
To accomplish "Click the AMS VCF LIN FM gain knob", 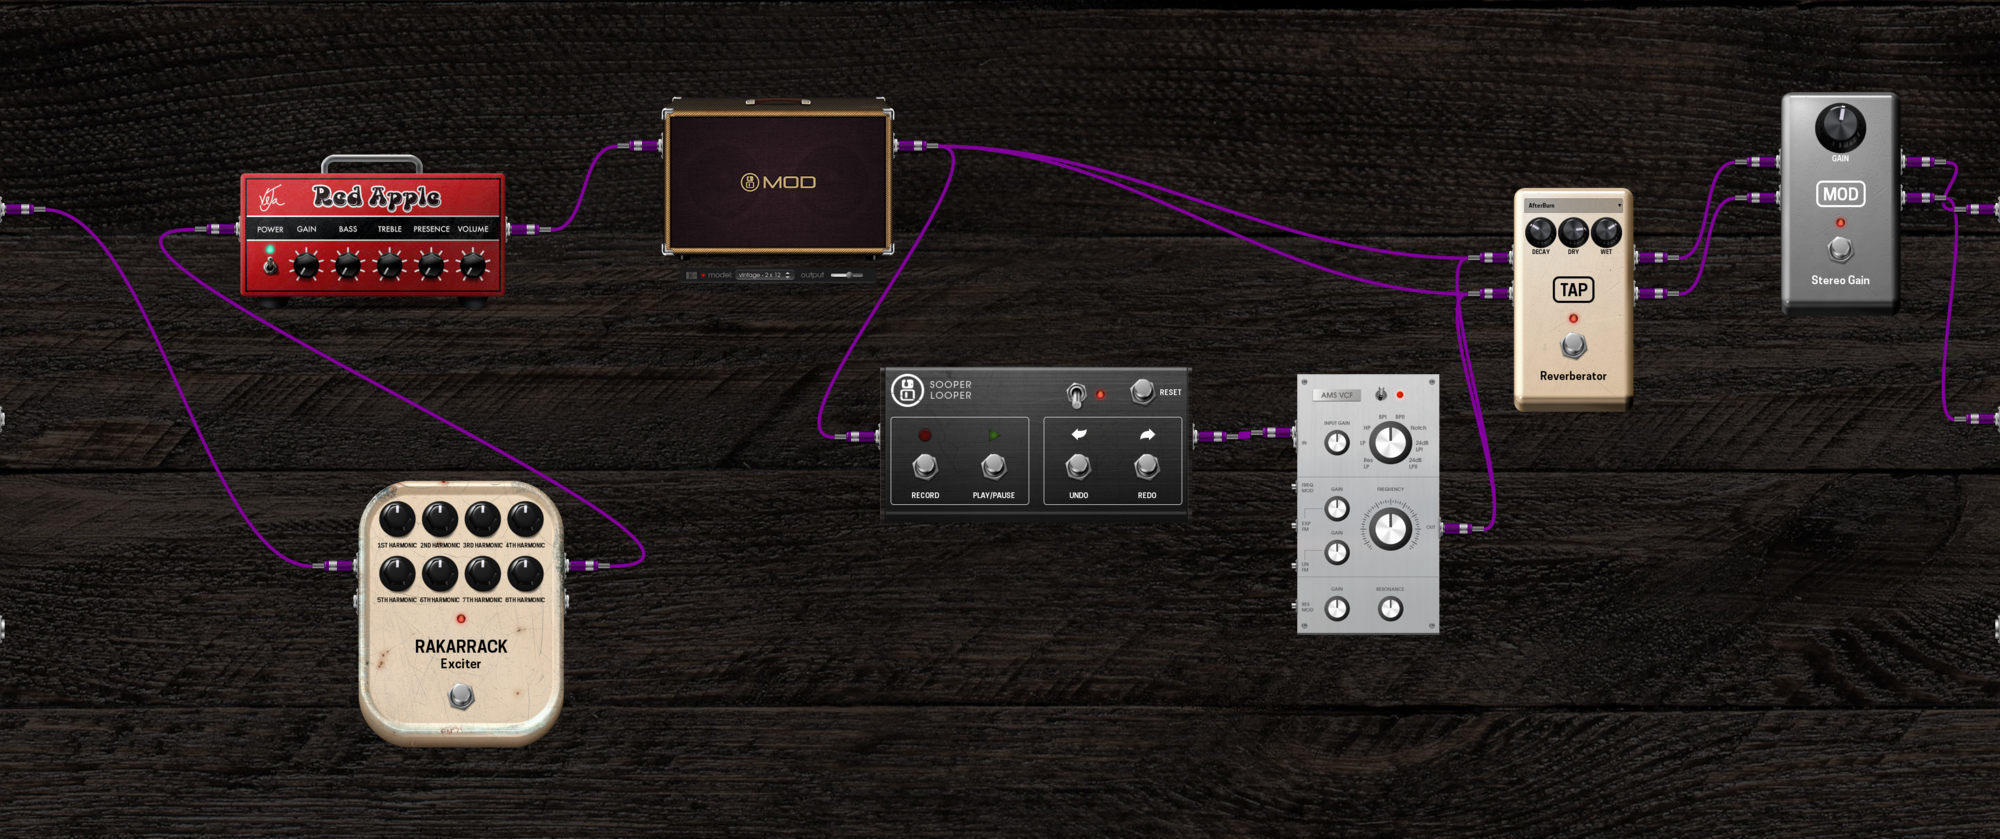I will (x=1337, y=552).
